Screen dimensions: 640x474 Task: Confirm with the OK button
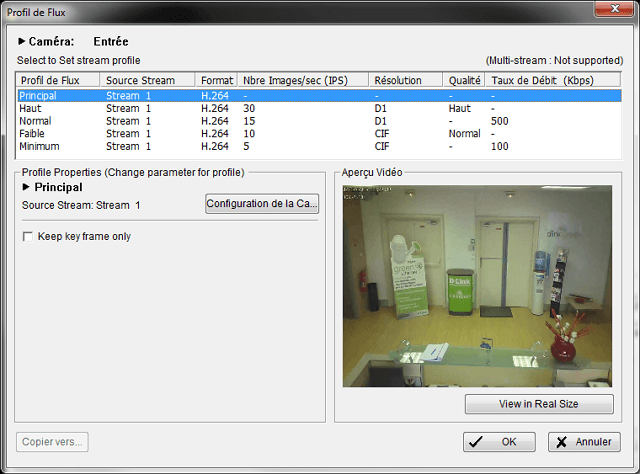pyautogui.click(x=499, y=442)
